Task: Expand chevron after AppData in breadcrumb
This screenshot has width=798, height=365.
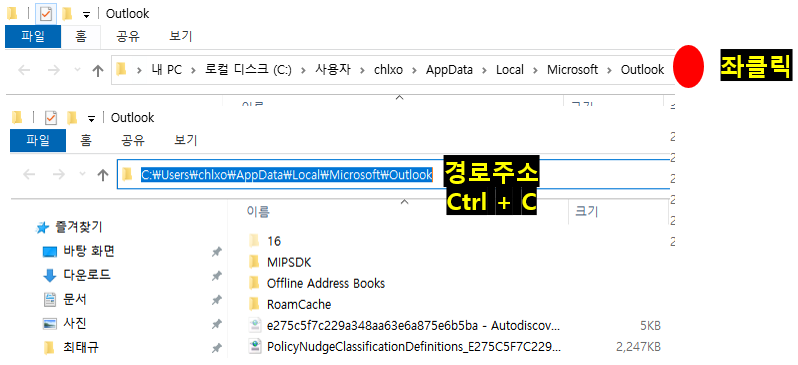Action: coord(485,70)
